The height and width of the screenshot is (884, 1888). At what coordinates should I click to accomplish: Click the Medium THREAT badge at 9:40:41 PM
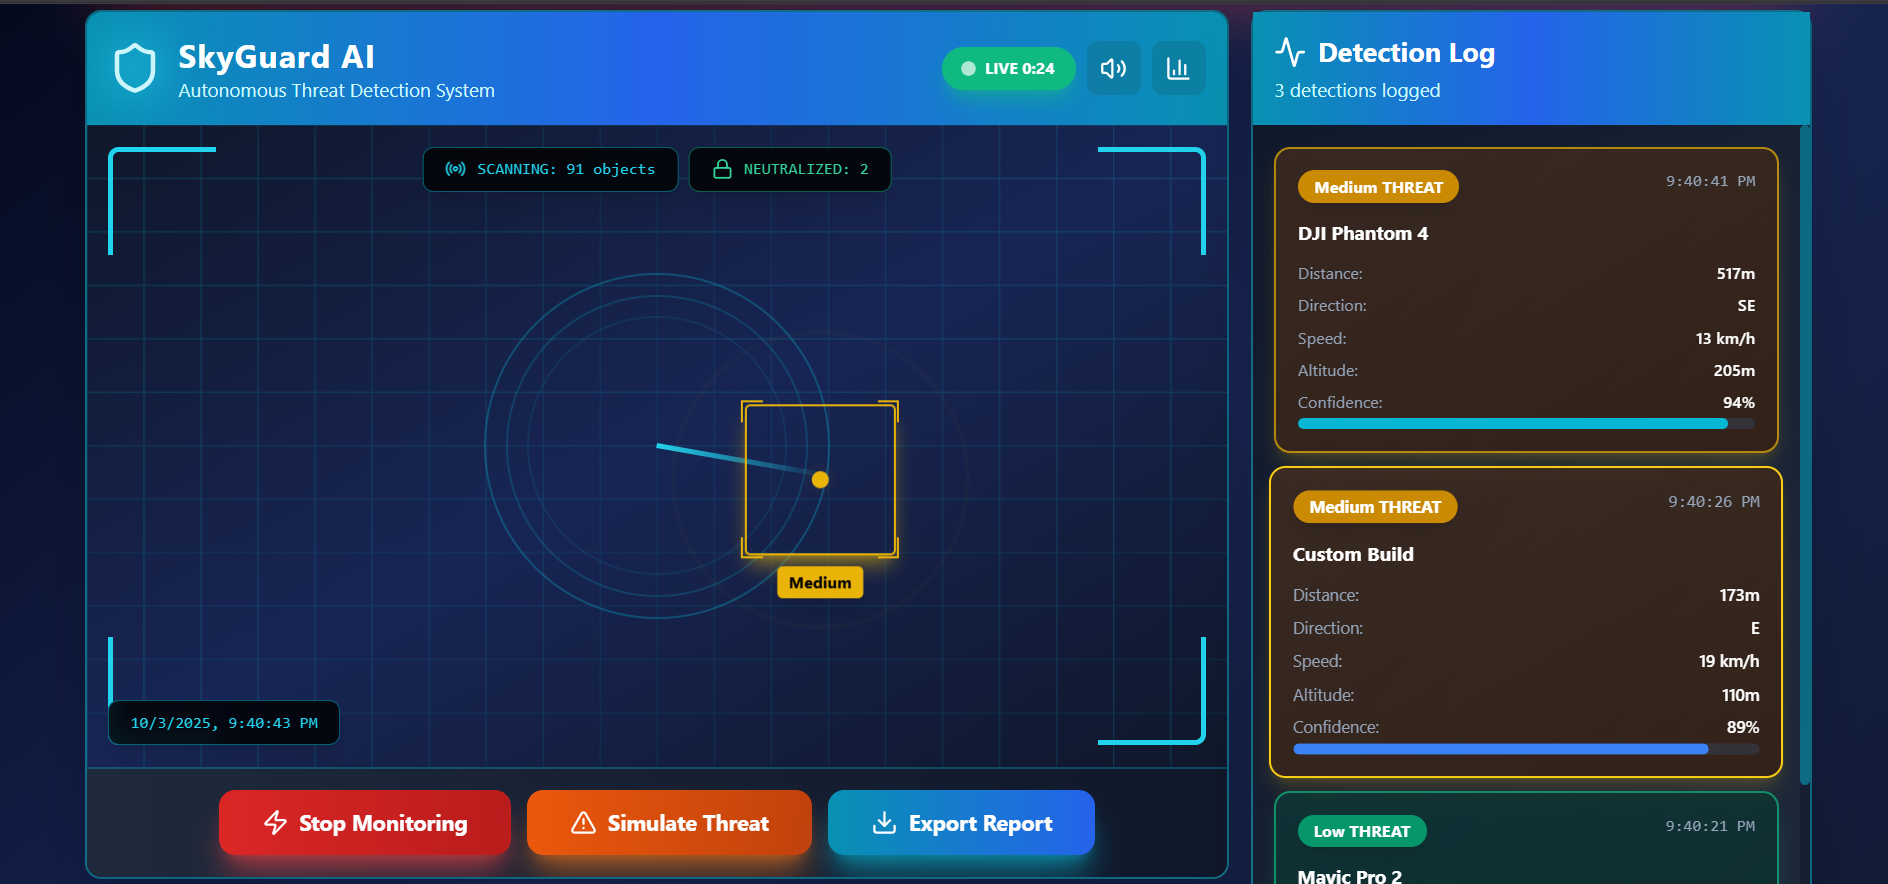point(1378,187)
